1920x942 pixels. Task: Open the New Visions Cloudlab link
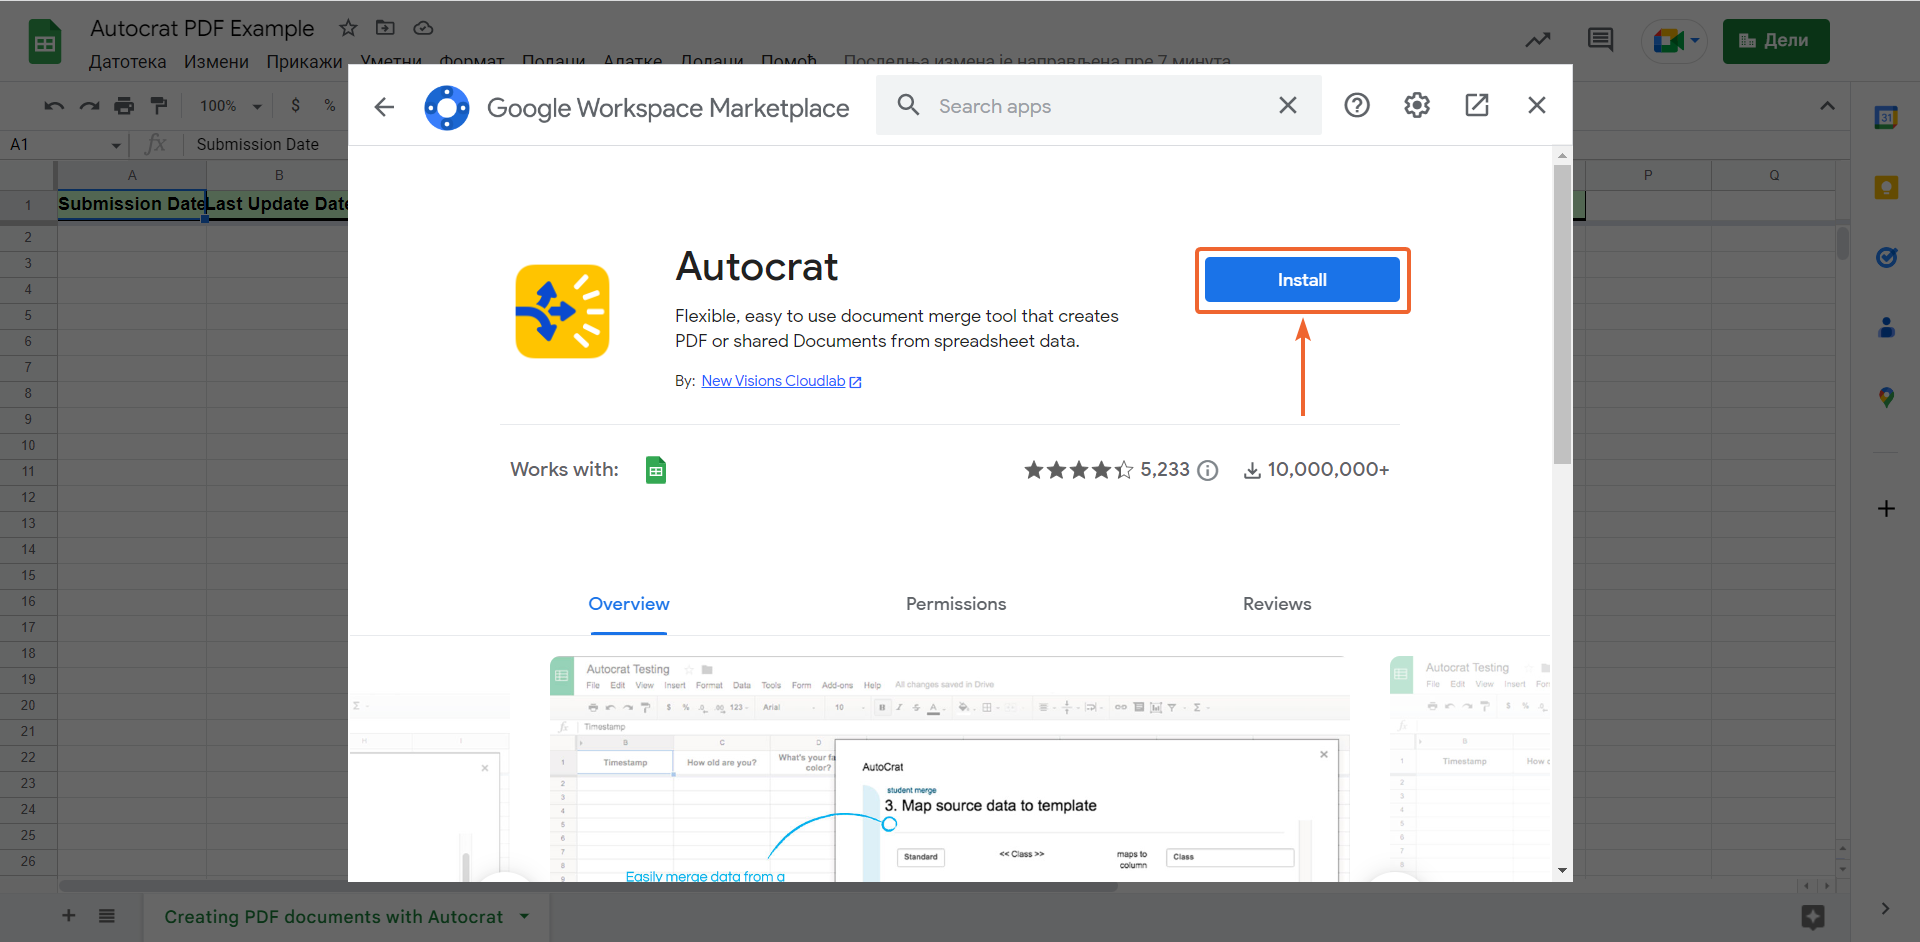[x=781, y=381]
